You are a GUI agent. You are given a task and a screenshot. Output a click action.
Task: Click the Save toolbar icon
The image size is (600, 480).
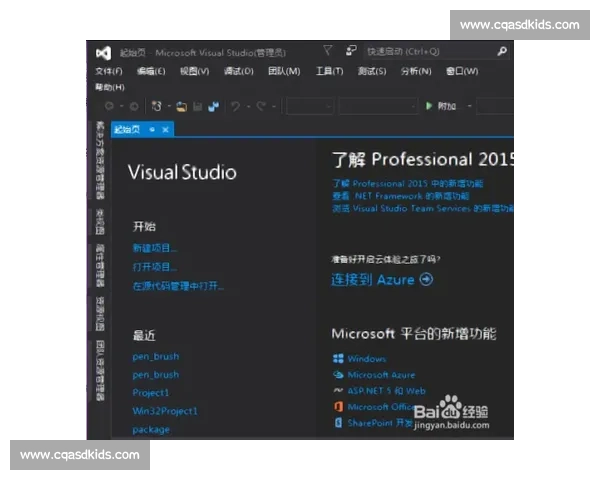(197, 106)
